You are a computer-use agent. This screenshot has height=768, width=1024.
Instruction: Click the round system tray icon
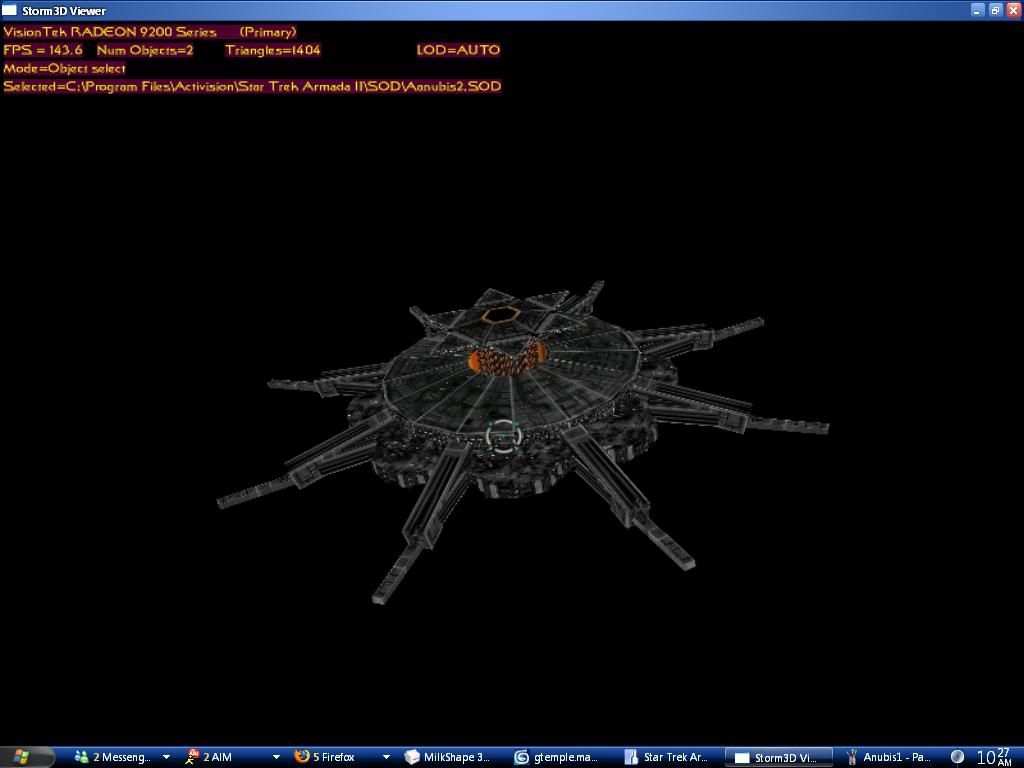(957, 756)
